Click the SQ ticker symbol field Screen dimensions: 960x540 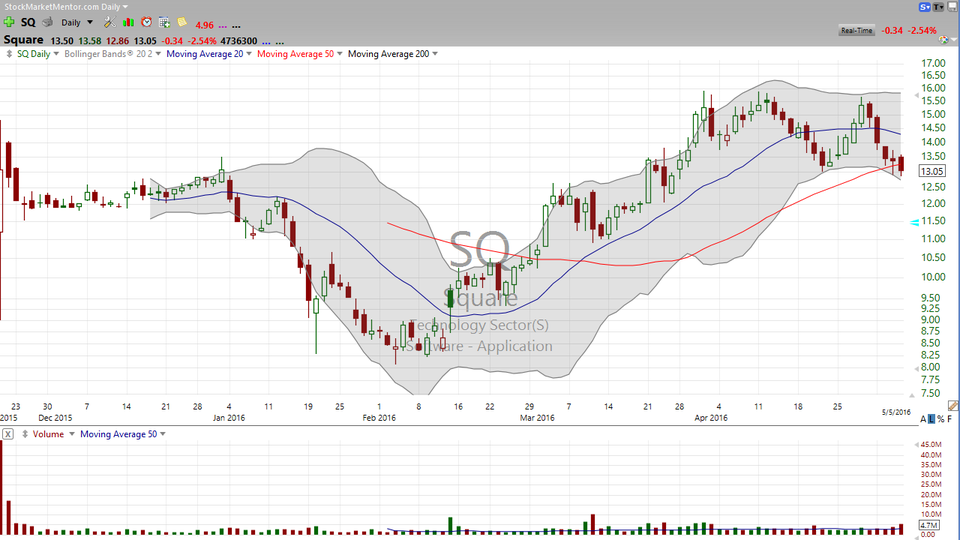tap(28, 22)
